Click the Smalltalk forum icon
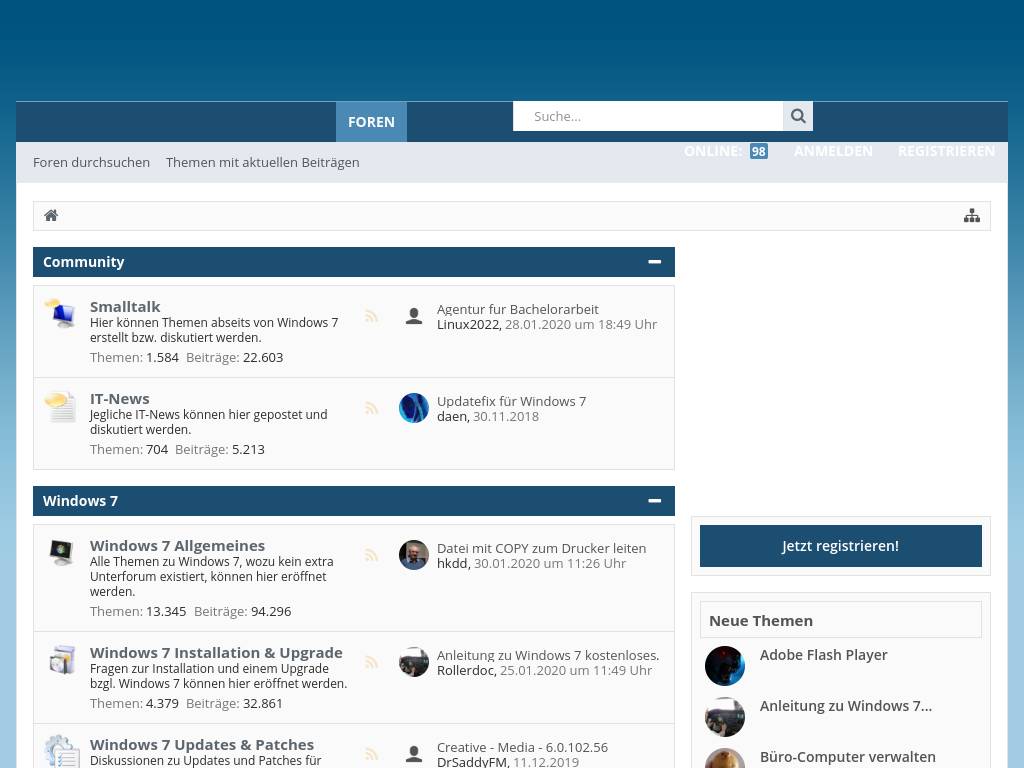This screenshot has width=1024, height=768. point(60,313)
